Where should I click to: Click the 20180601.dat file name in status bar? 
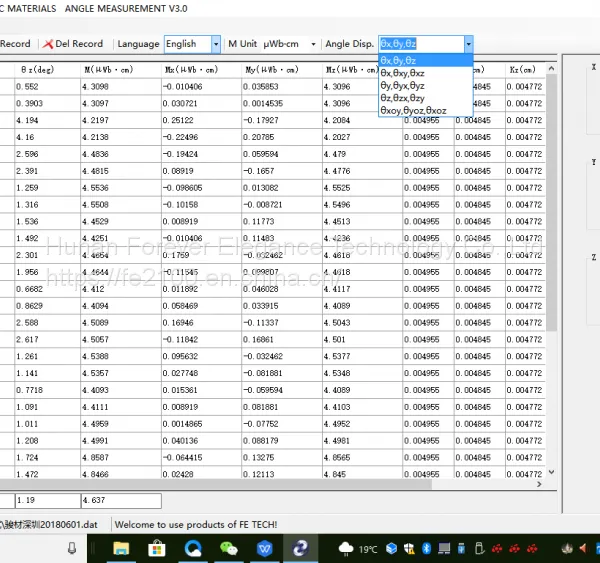49,525
